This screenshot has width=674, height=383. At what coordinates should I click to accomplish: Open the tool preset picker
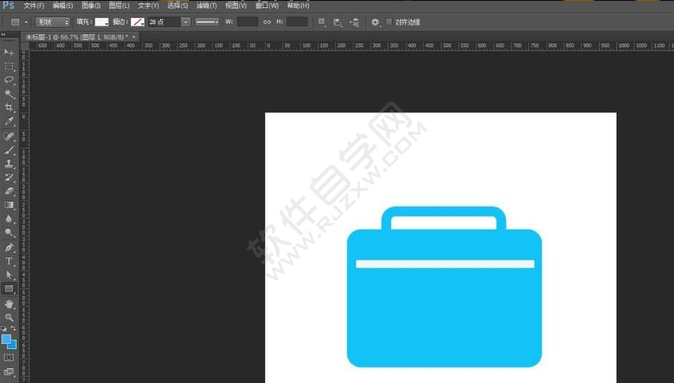pyautogui.click(x=18, y=22)
